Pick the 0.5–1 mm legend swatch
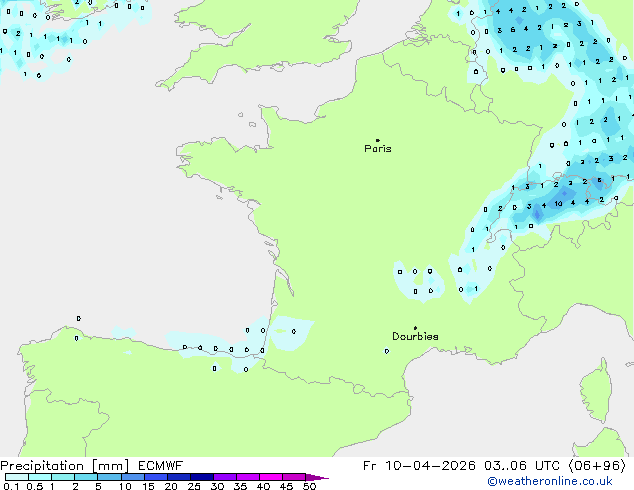 pos(40,477)
